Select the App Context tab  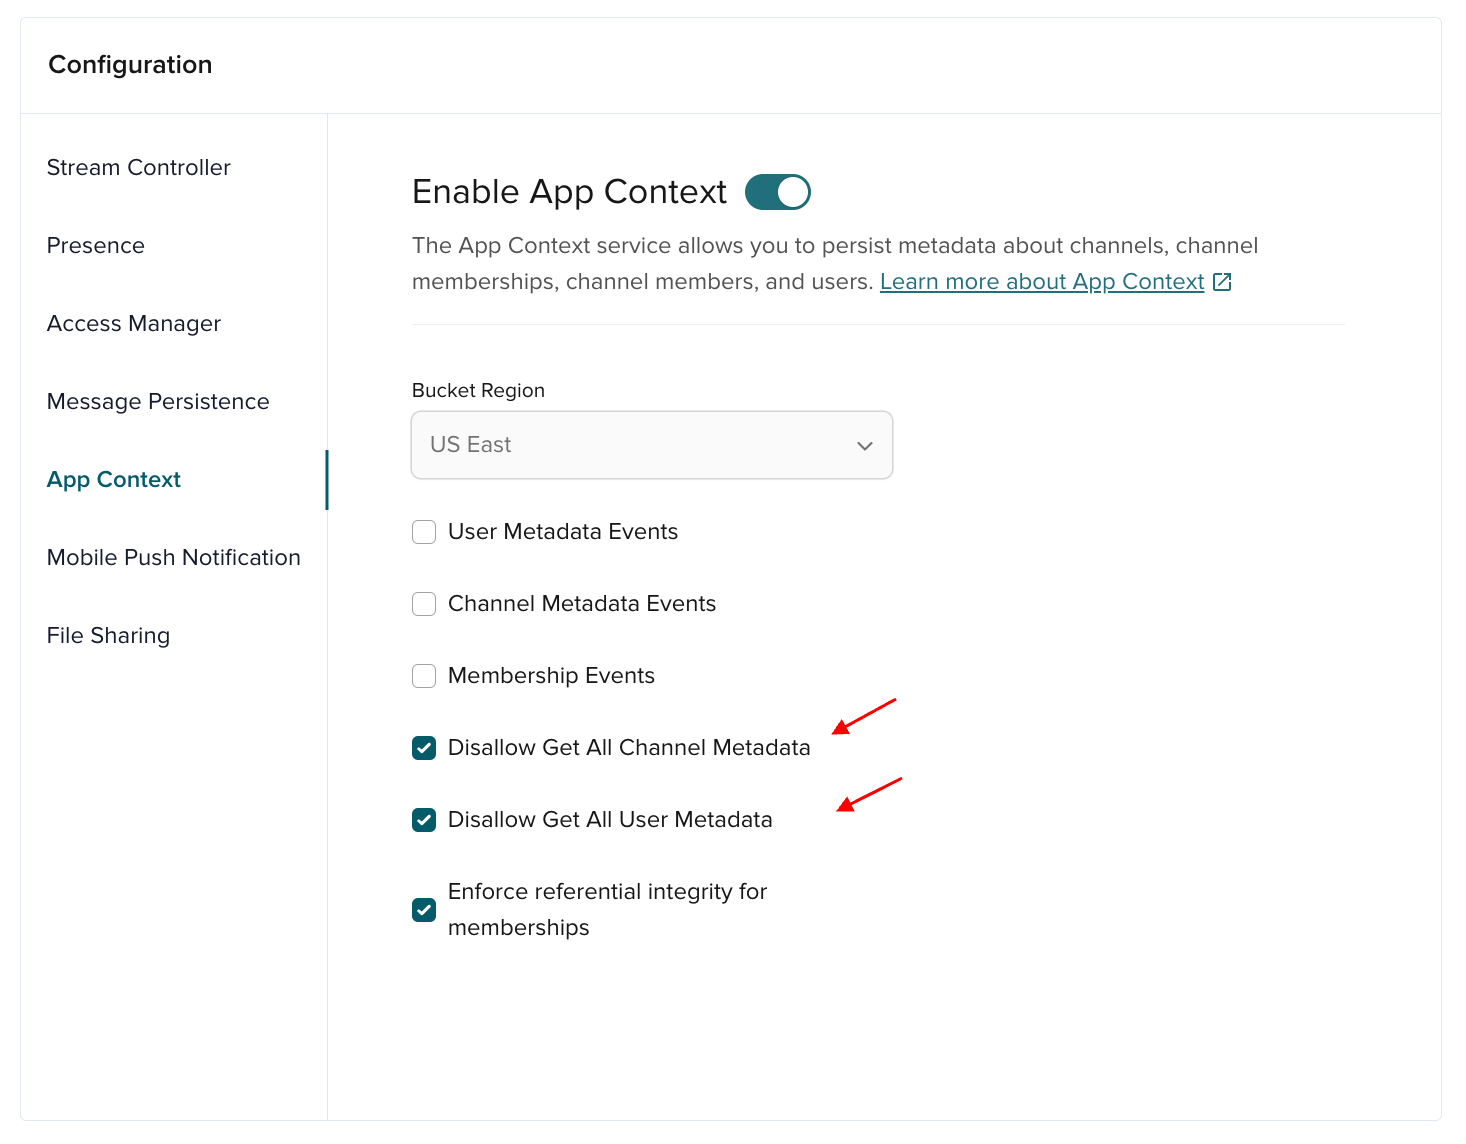point(113,479)
